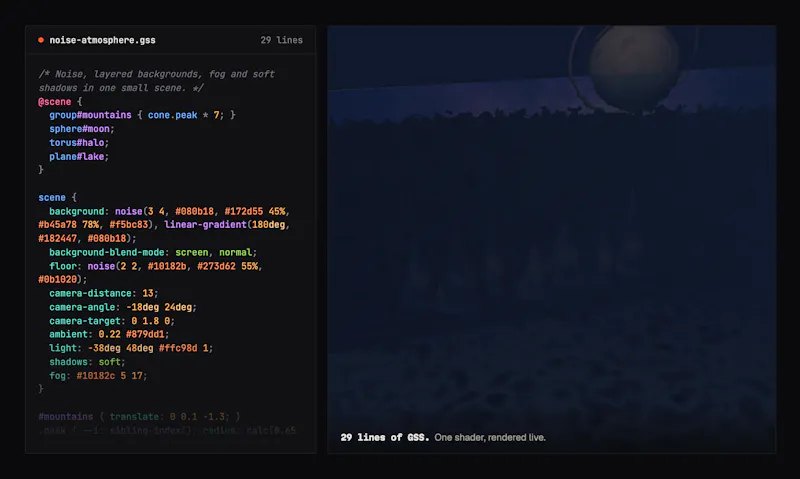This screenshot has height=479, width=800.
Task: Click the "shadows: soft" line
Action: tap(87, 362)
